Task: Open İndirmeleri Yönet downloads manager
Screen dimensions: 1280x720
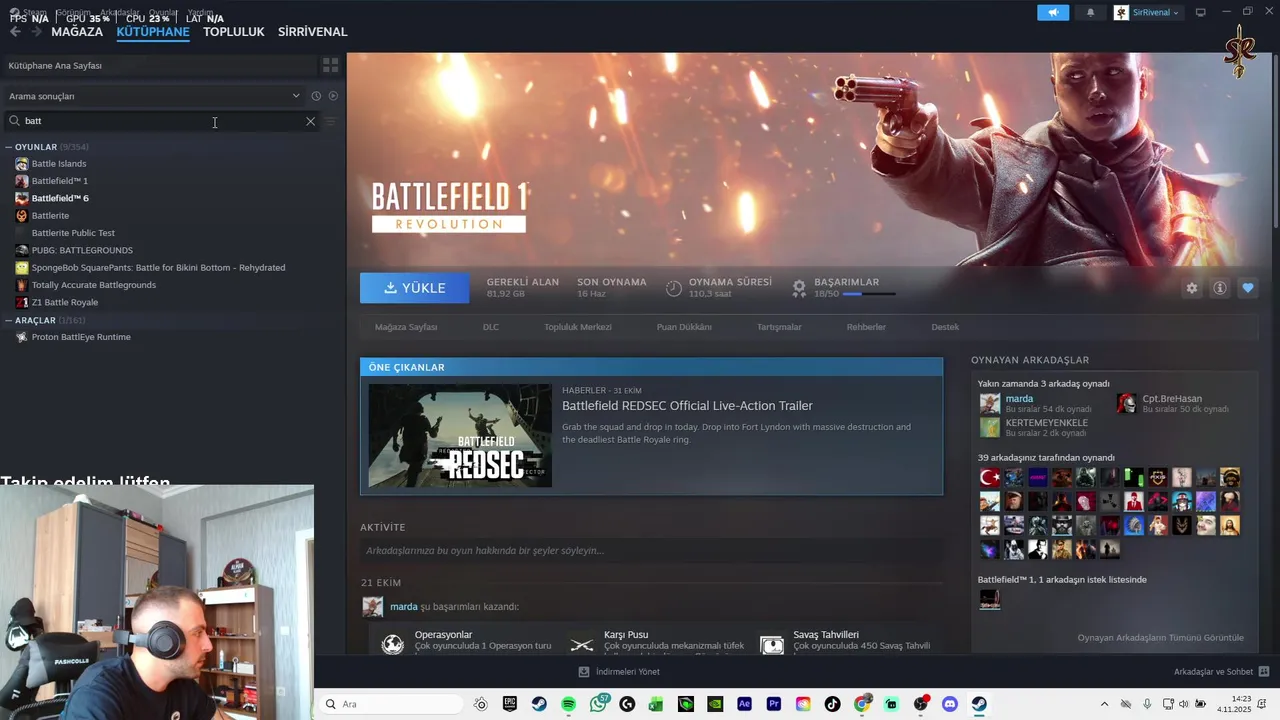Action: pyautogui.click(x=619, y=672)
